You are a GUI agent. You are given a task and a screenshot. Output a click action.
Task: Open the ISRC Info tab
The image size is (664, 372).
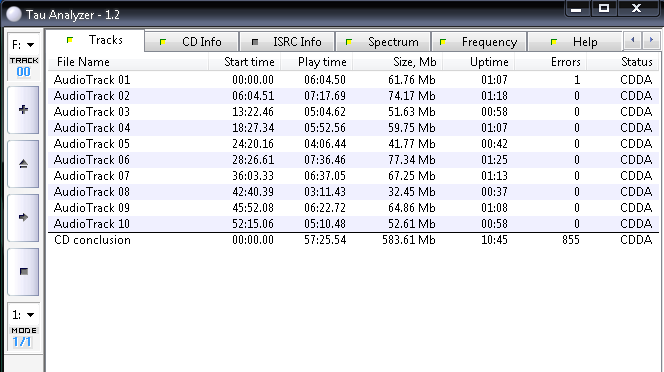[x=287, y=42]
